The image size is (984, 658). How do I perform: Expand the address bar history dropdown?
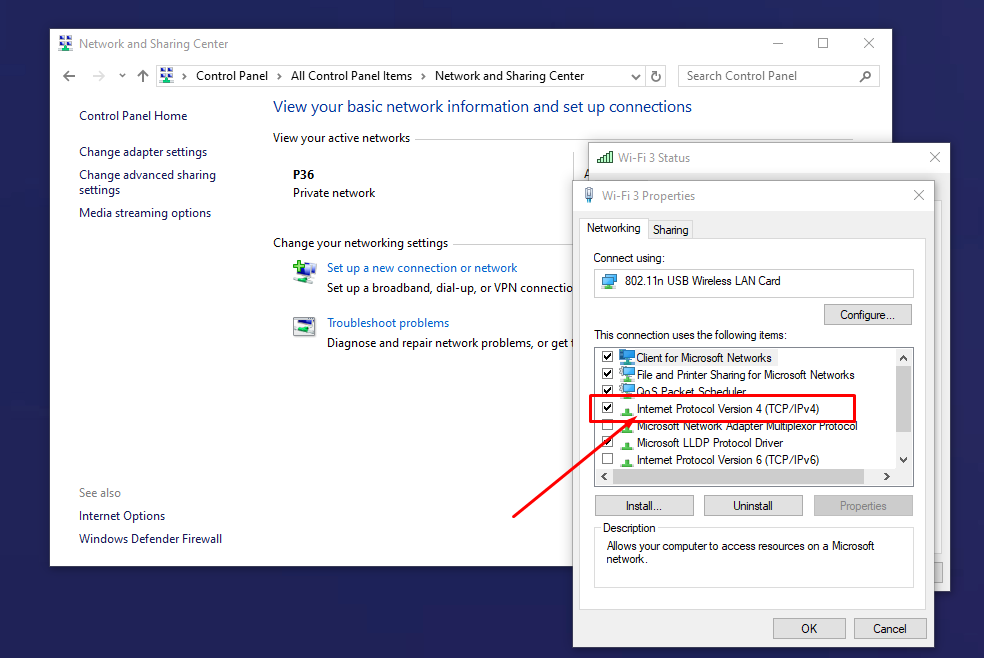(x=636, y=77)
